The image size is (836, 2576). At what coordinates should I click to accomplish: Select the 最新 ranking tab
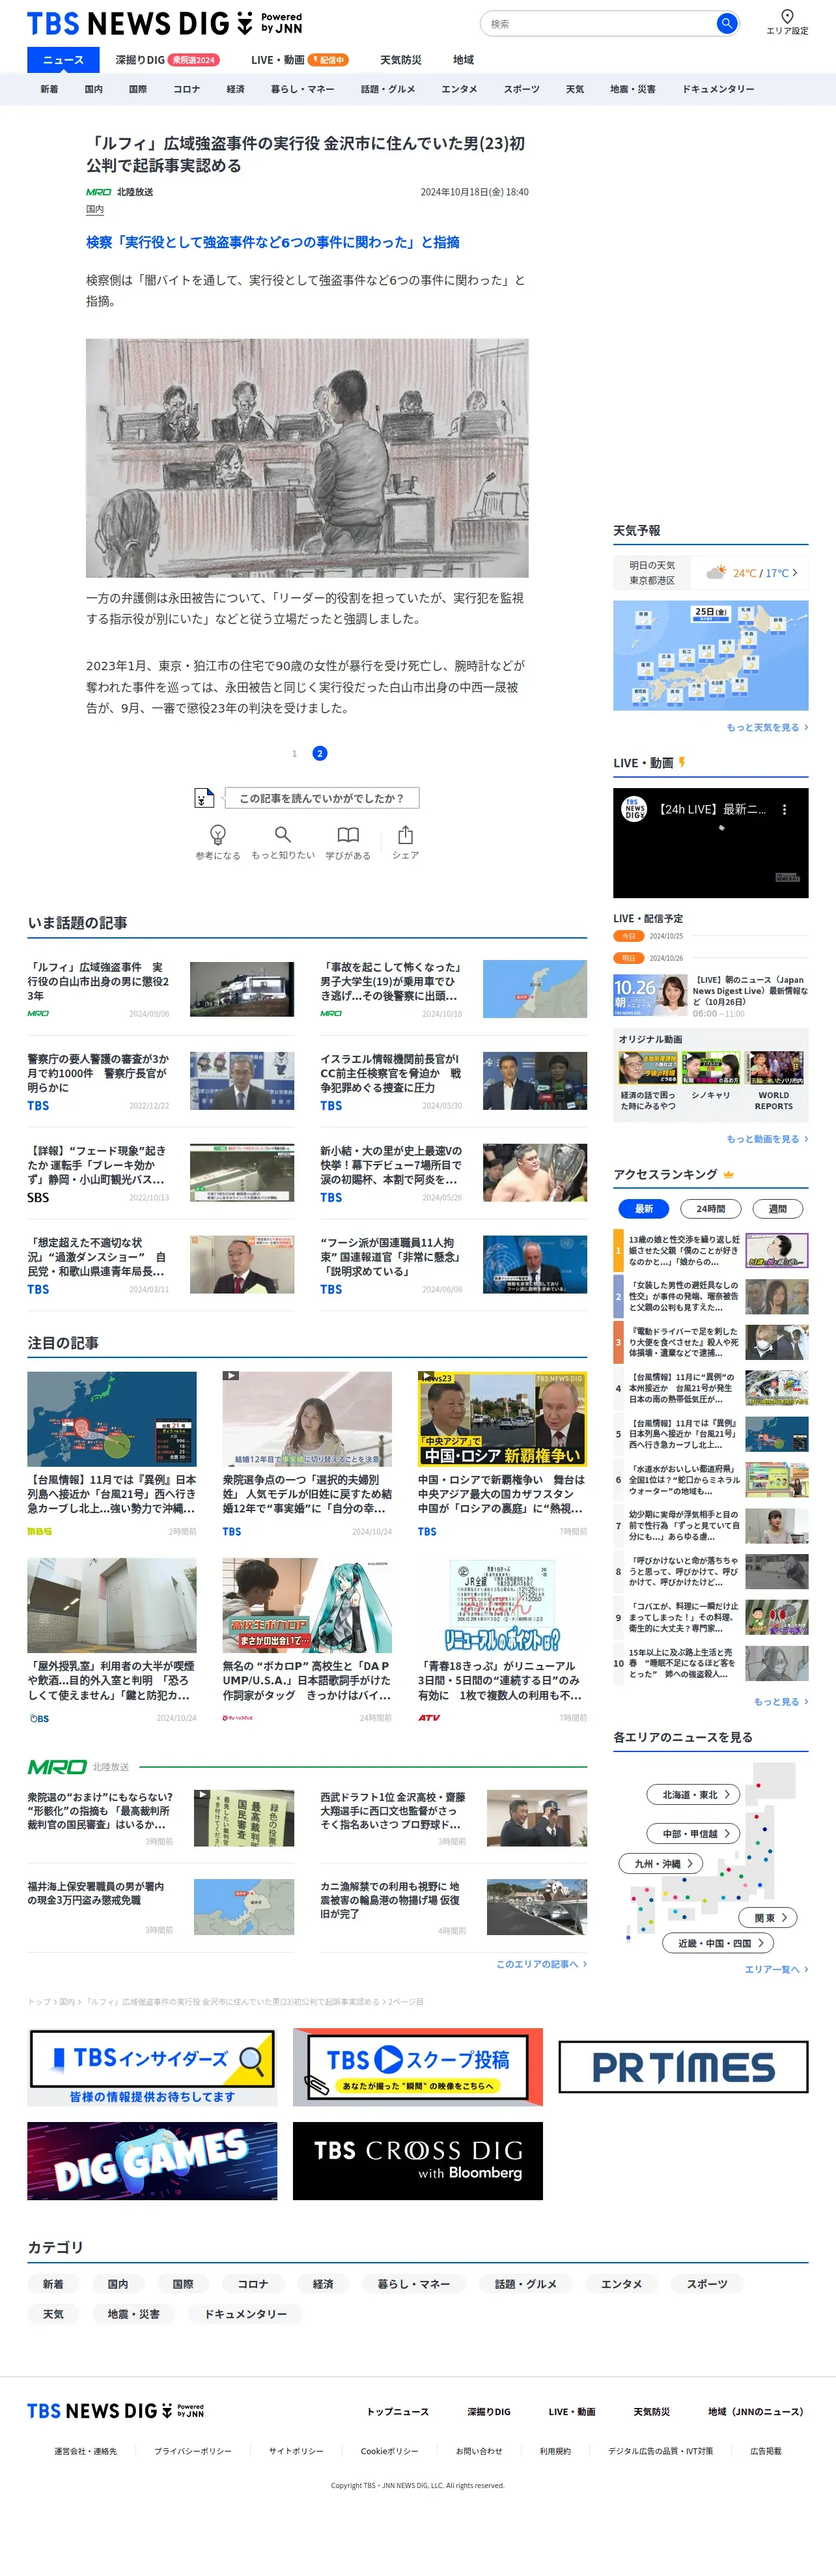(644, 1209)
